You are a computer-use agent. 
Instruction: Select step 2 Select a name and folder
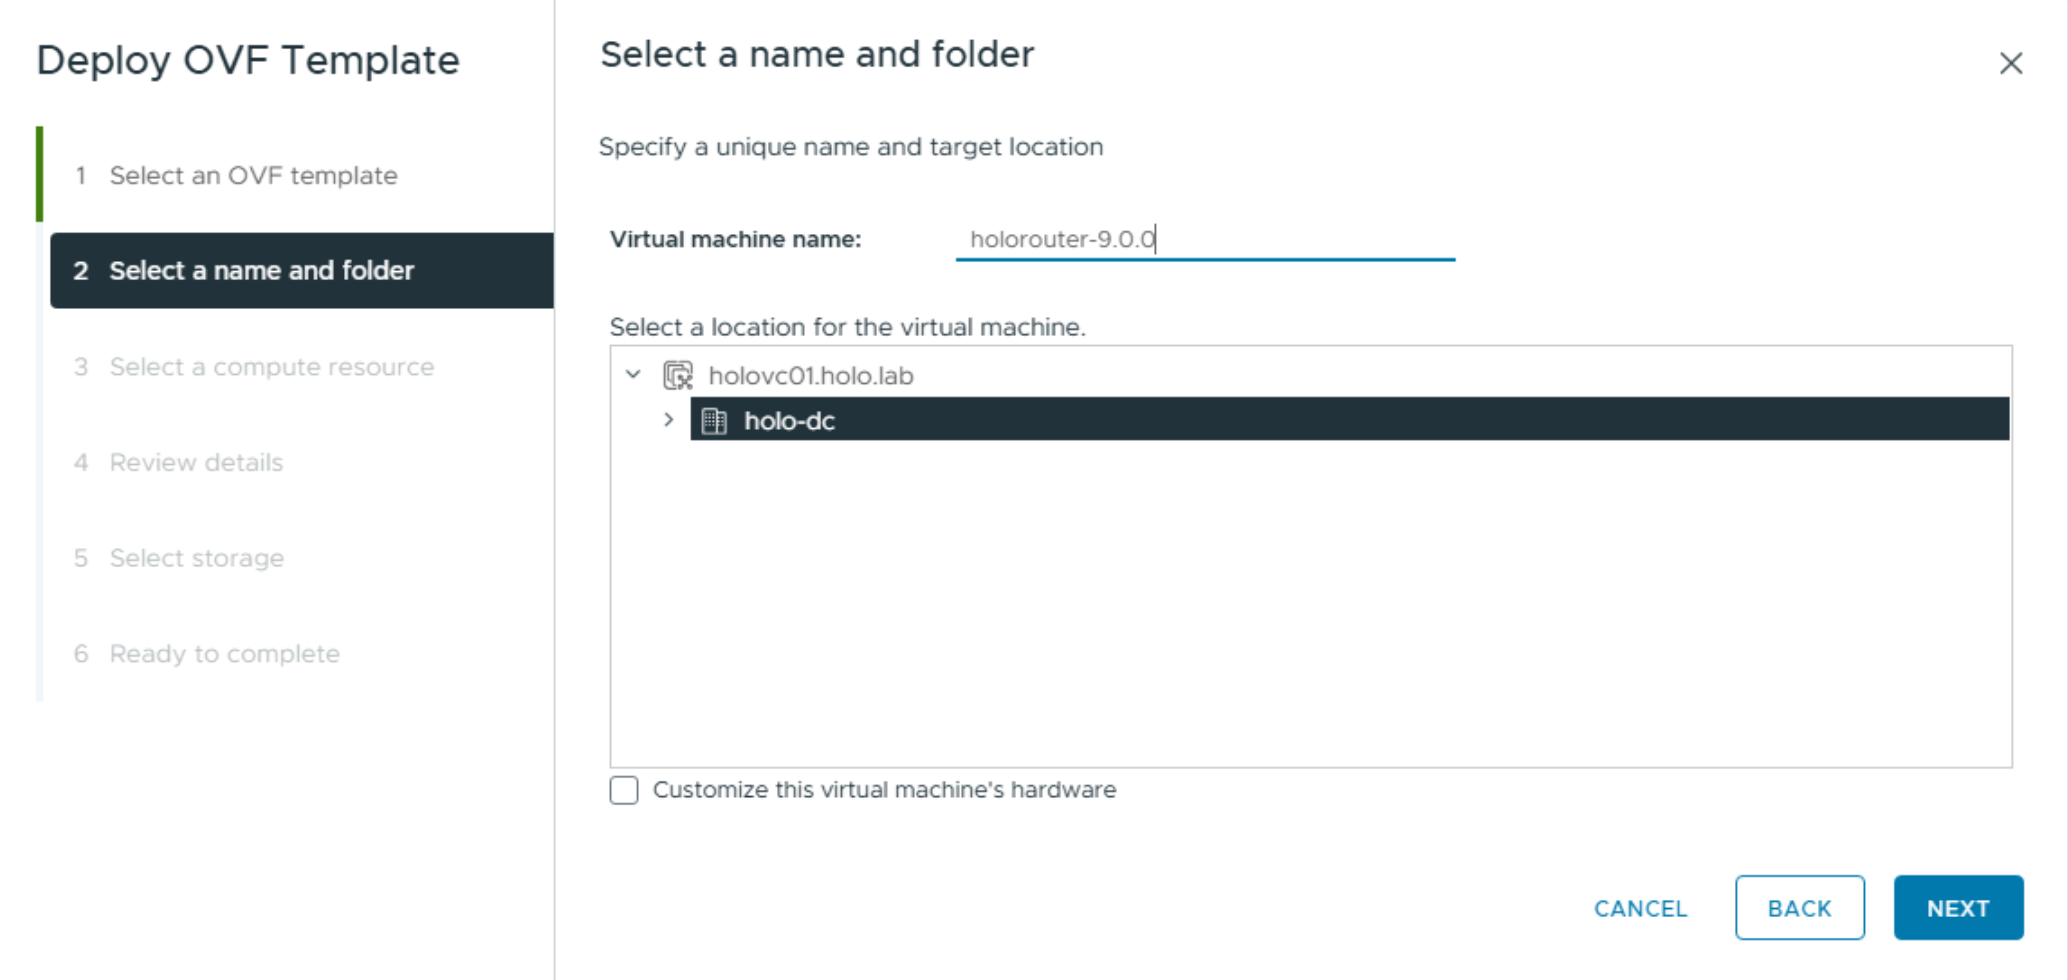tap(261, 271)
